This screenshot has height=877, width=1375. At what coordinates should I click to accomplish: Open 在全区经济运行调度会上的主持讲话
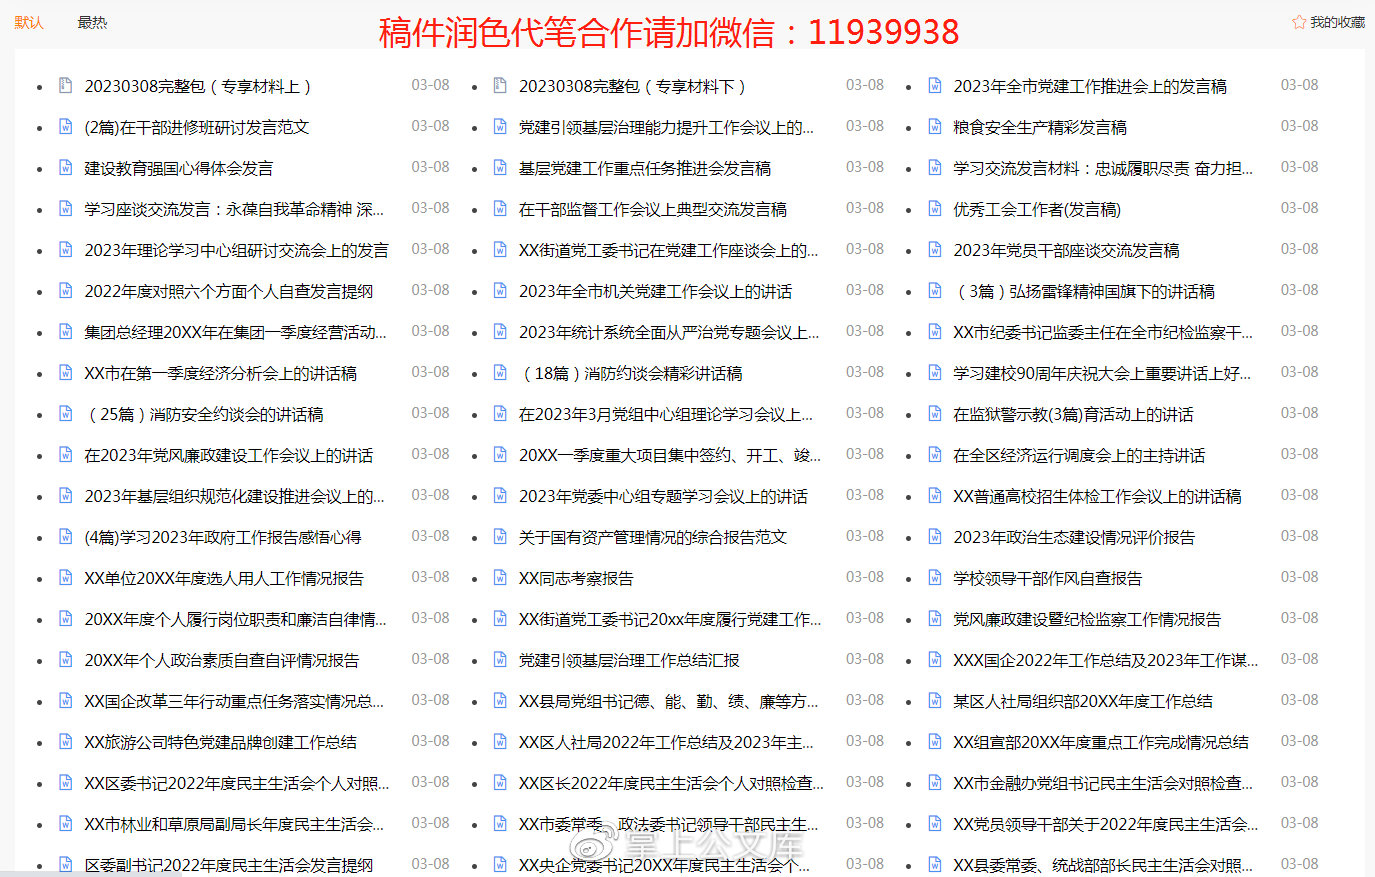tap(1078, 456)
